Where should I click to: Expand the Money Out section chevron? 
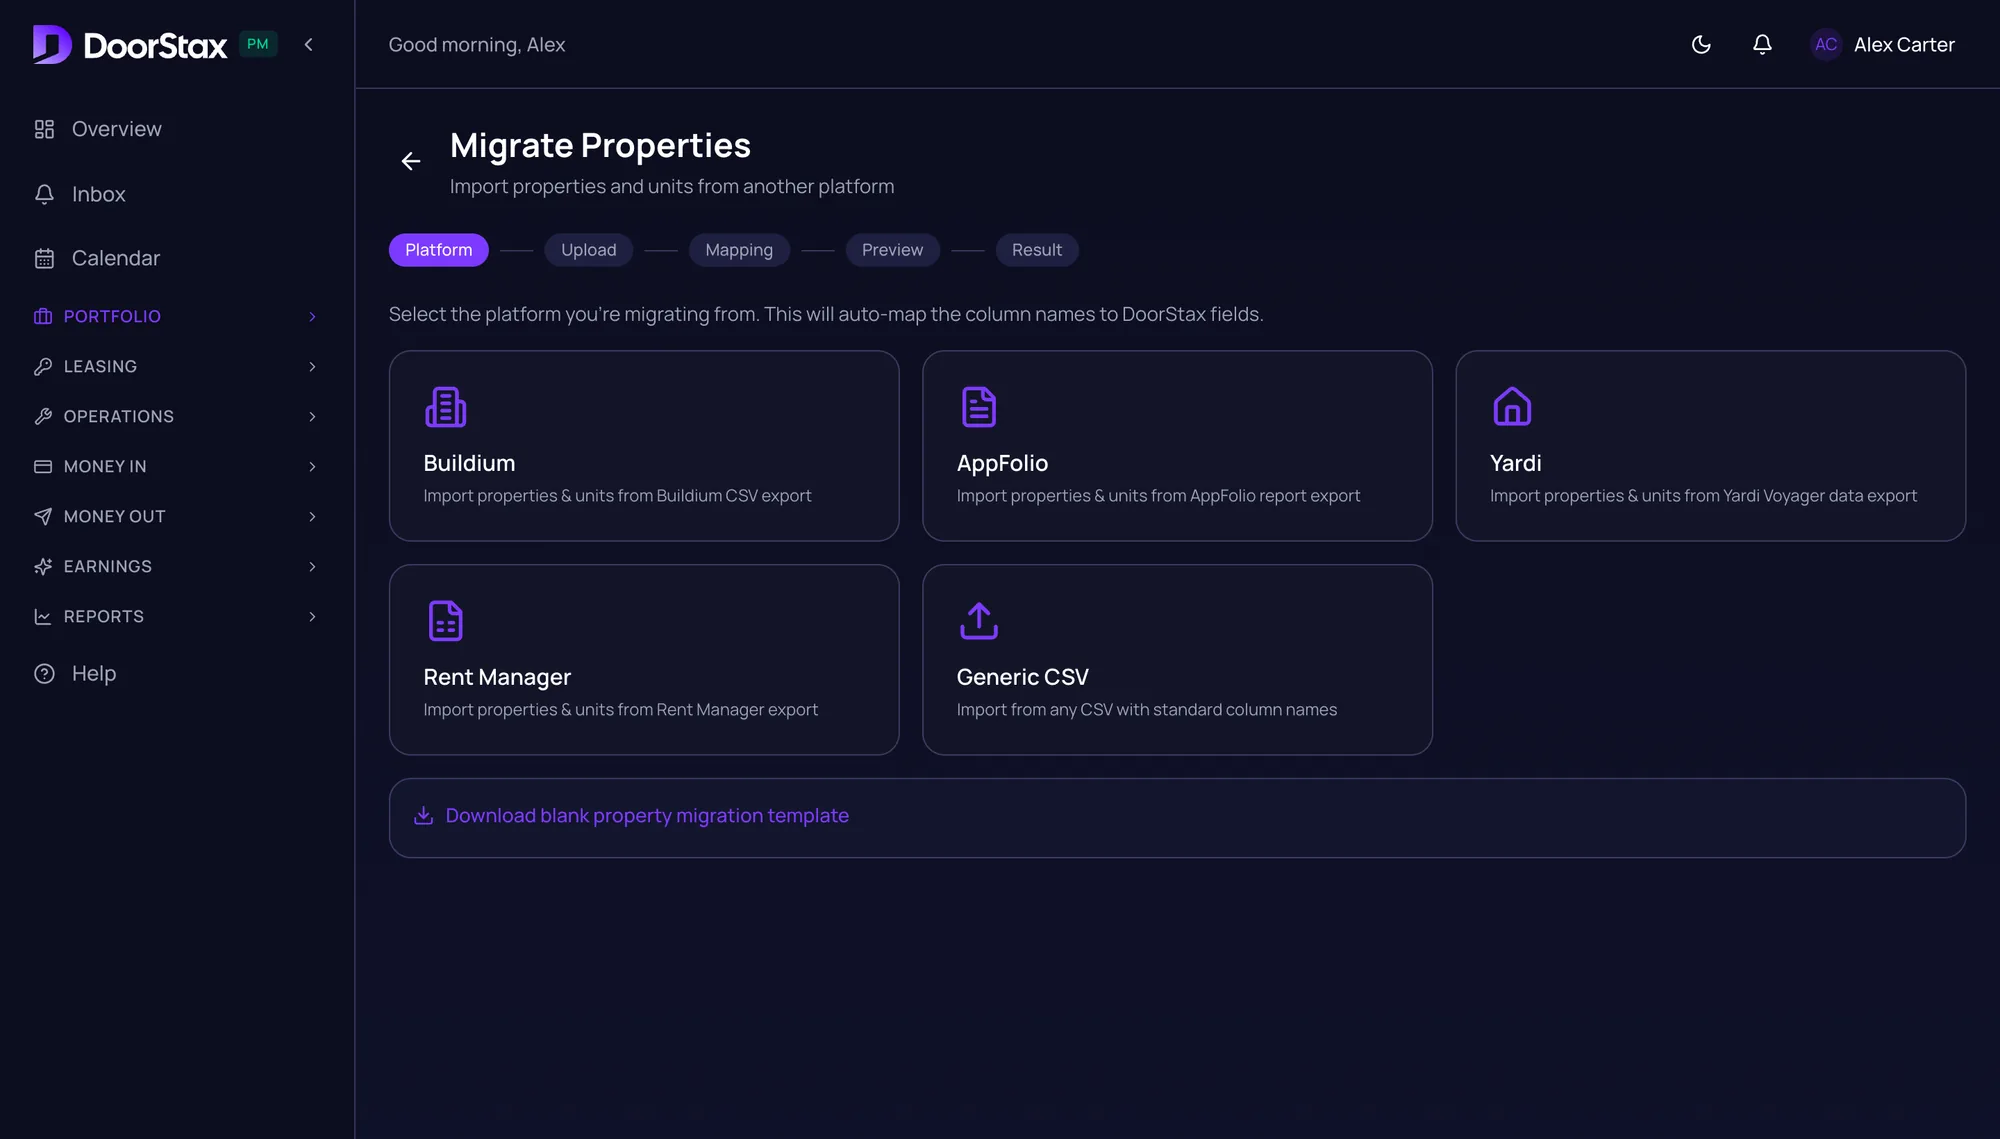point(312,516)
